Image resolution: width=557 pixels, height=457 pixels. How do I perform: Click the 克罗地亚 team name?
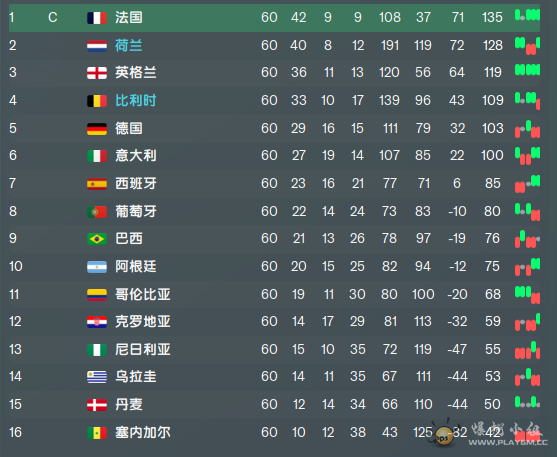143,322
